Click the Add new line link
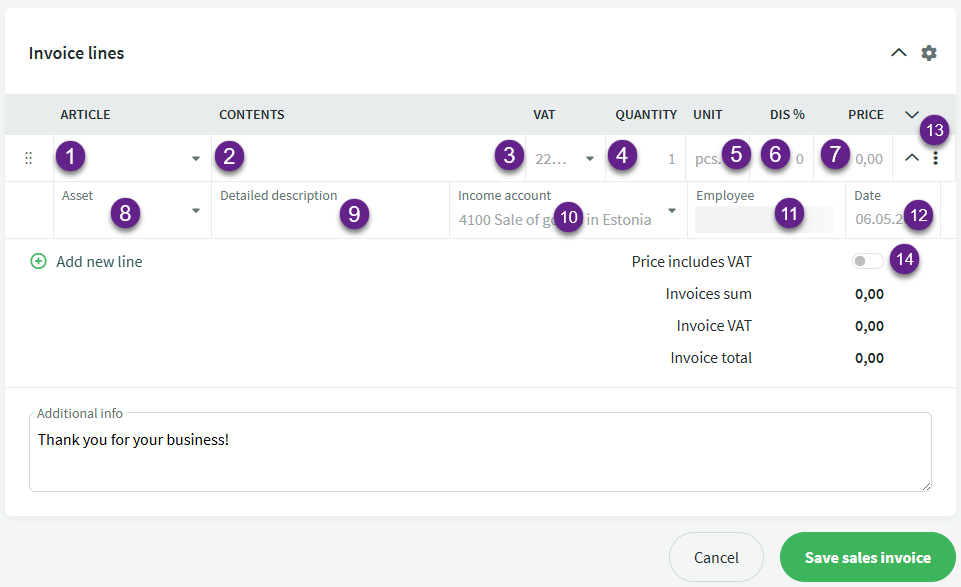Image resolution: width=961 pixels, height=587 pixels. [99, 262]
